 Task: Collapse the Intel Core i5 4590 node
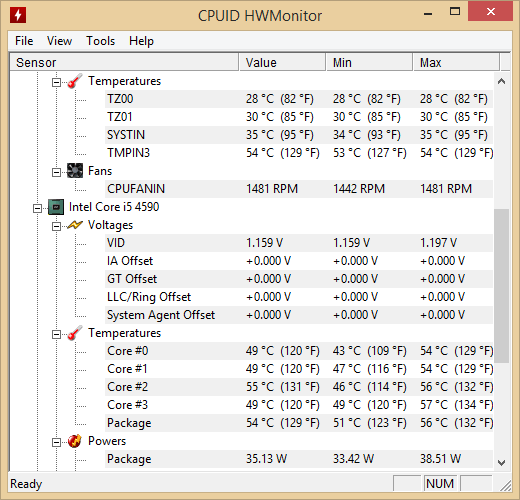click(x=37, y=208)
